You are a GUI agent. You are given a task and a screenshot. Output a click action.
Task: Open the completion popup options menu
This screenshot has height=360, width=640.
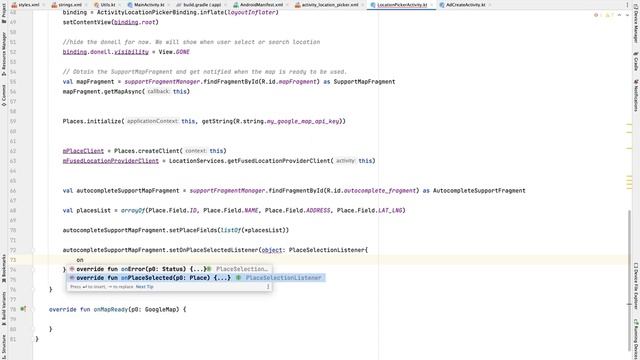point(268,287)
